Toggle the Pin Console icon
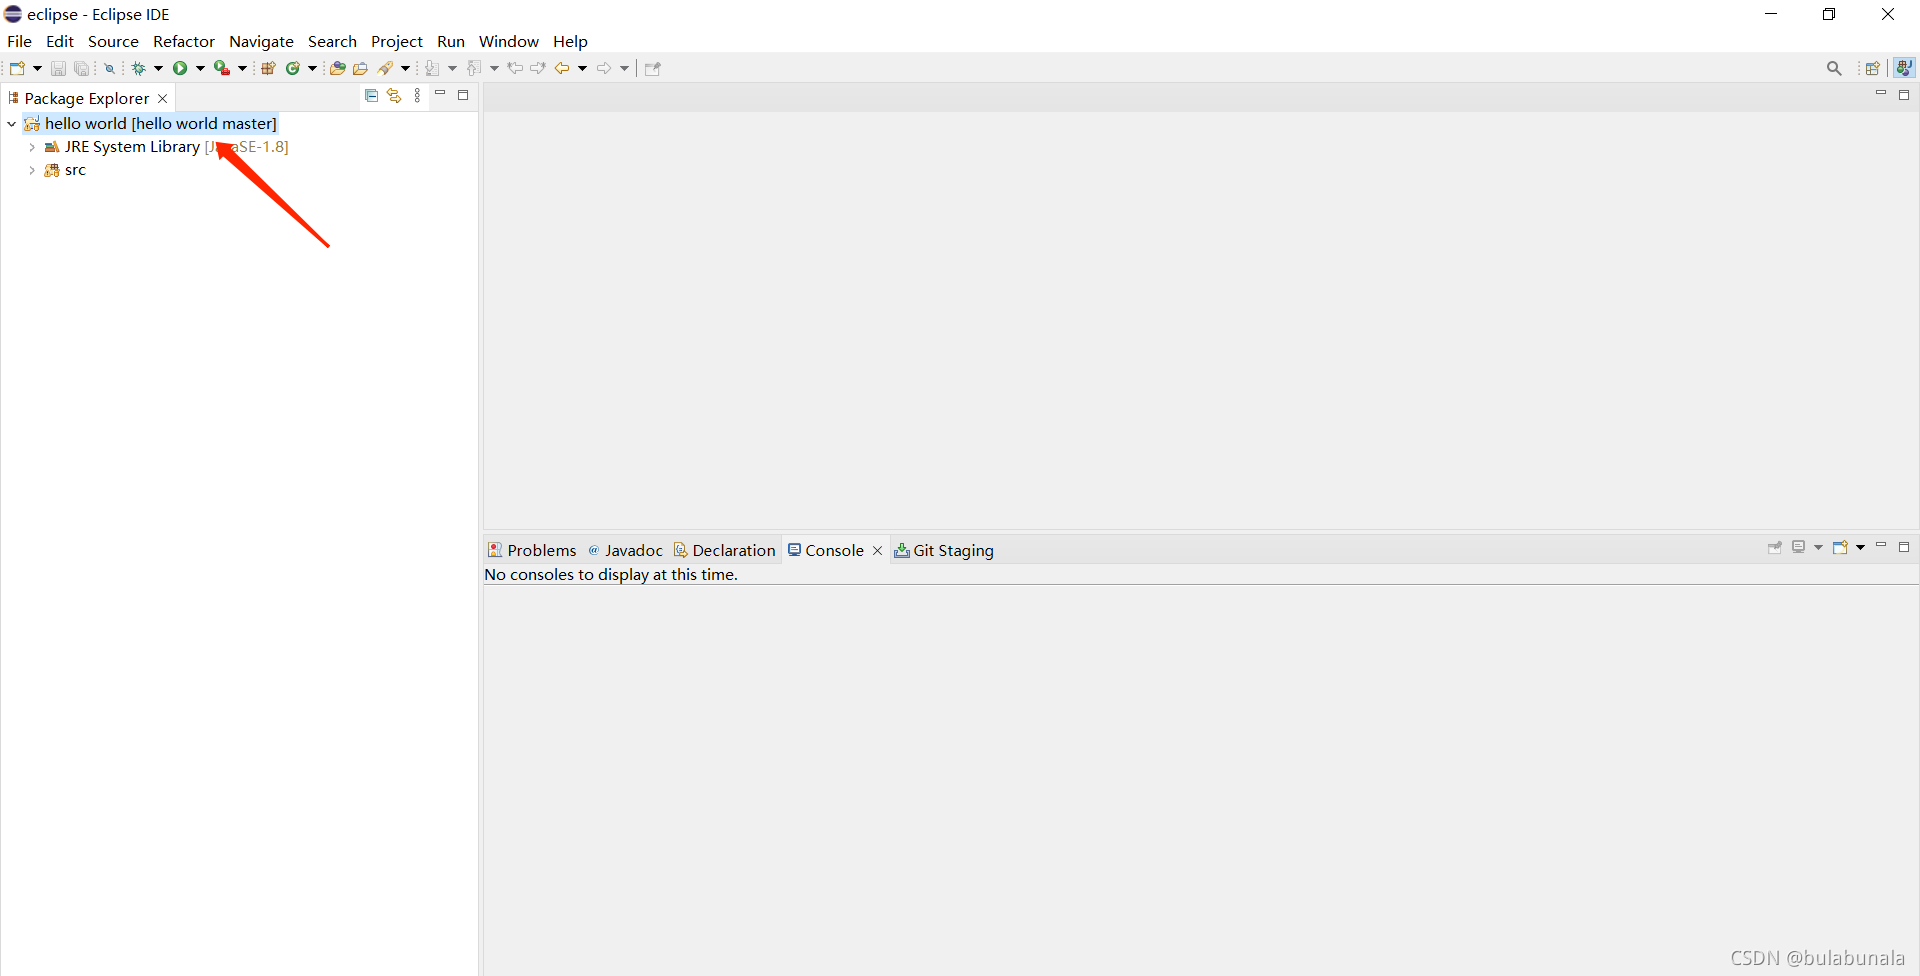This screenshot has height=976, width=1920. (1775, 547)
